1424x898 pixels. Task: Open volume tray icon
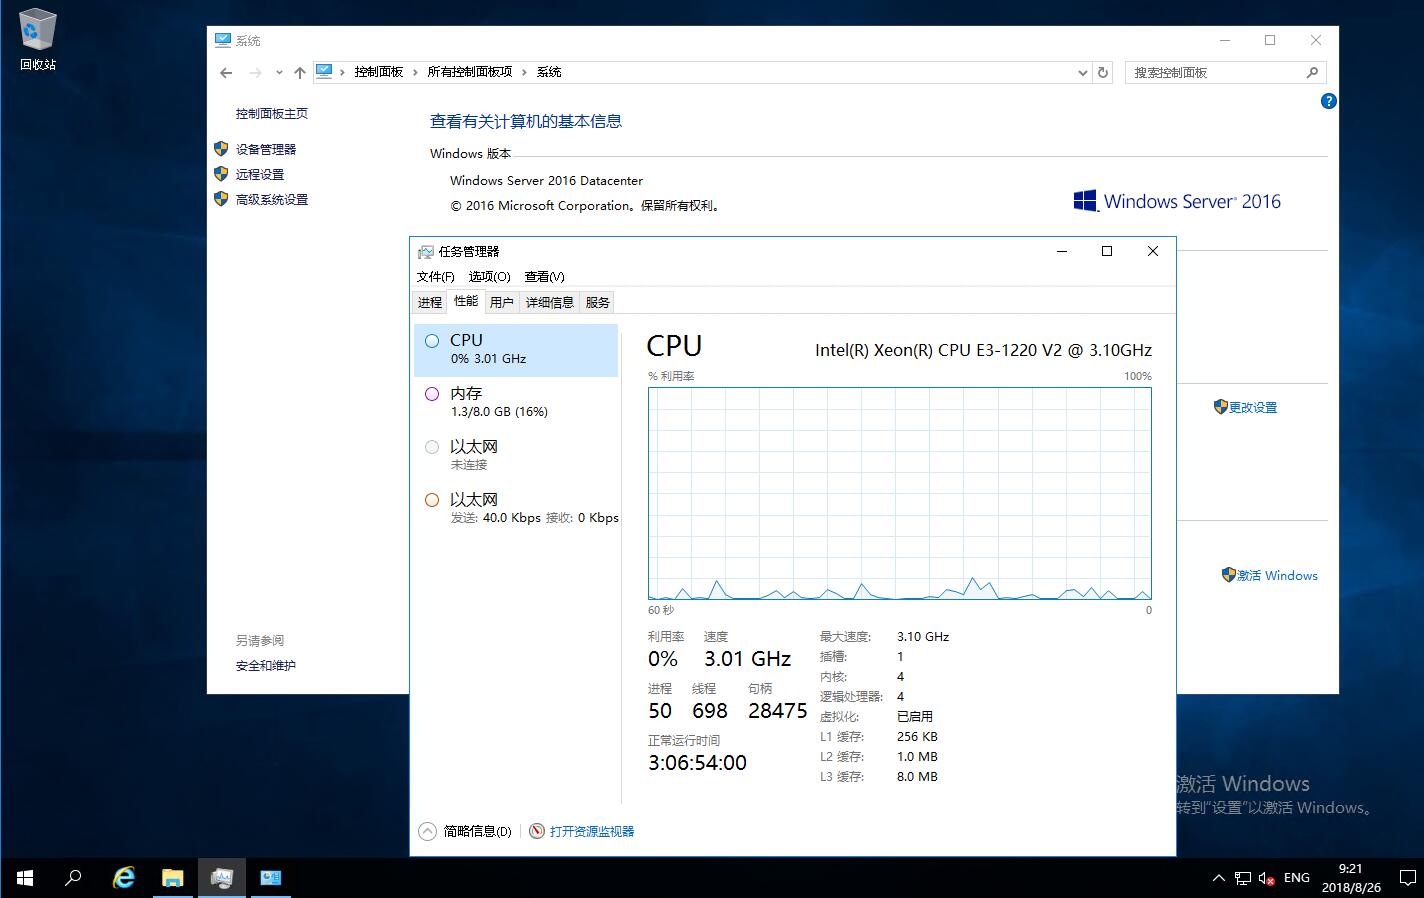1267,878
